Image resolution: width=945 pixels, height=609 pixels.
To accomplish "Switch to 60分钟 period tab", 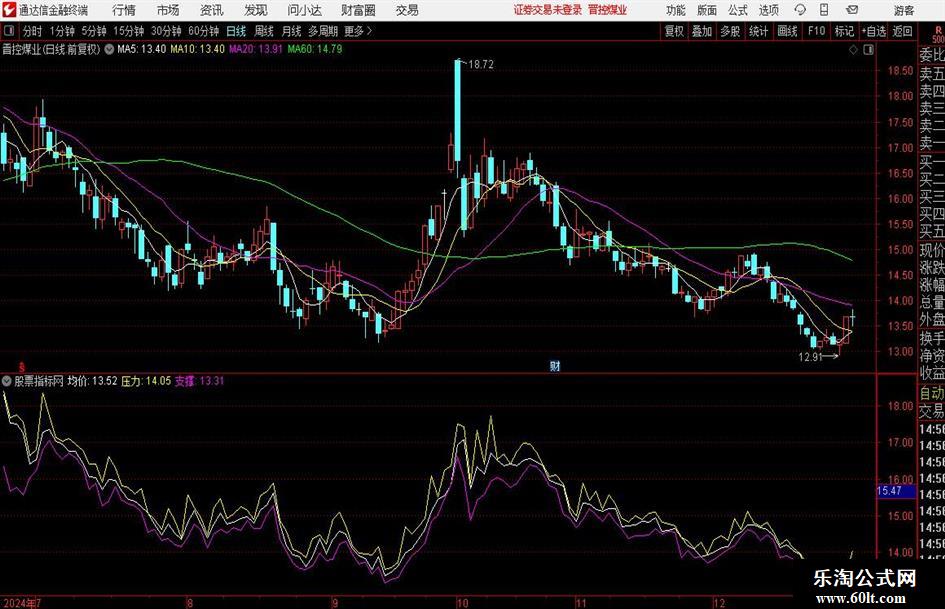I will 203,31.
